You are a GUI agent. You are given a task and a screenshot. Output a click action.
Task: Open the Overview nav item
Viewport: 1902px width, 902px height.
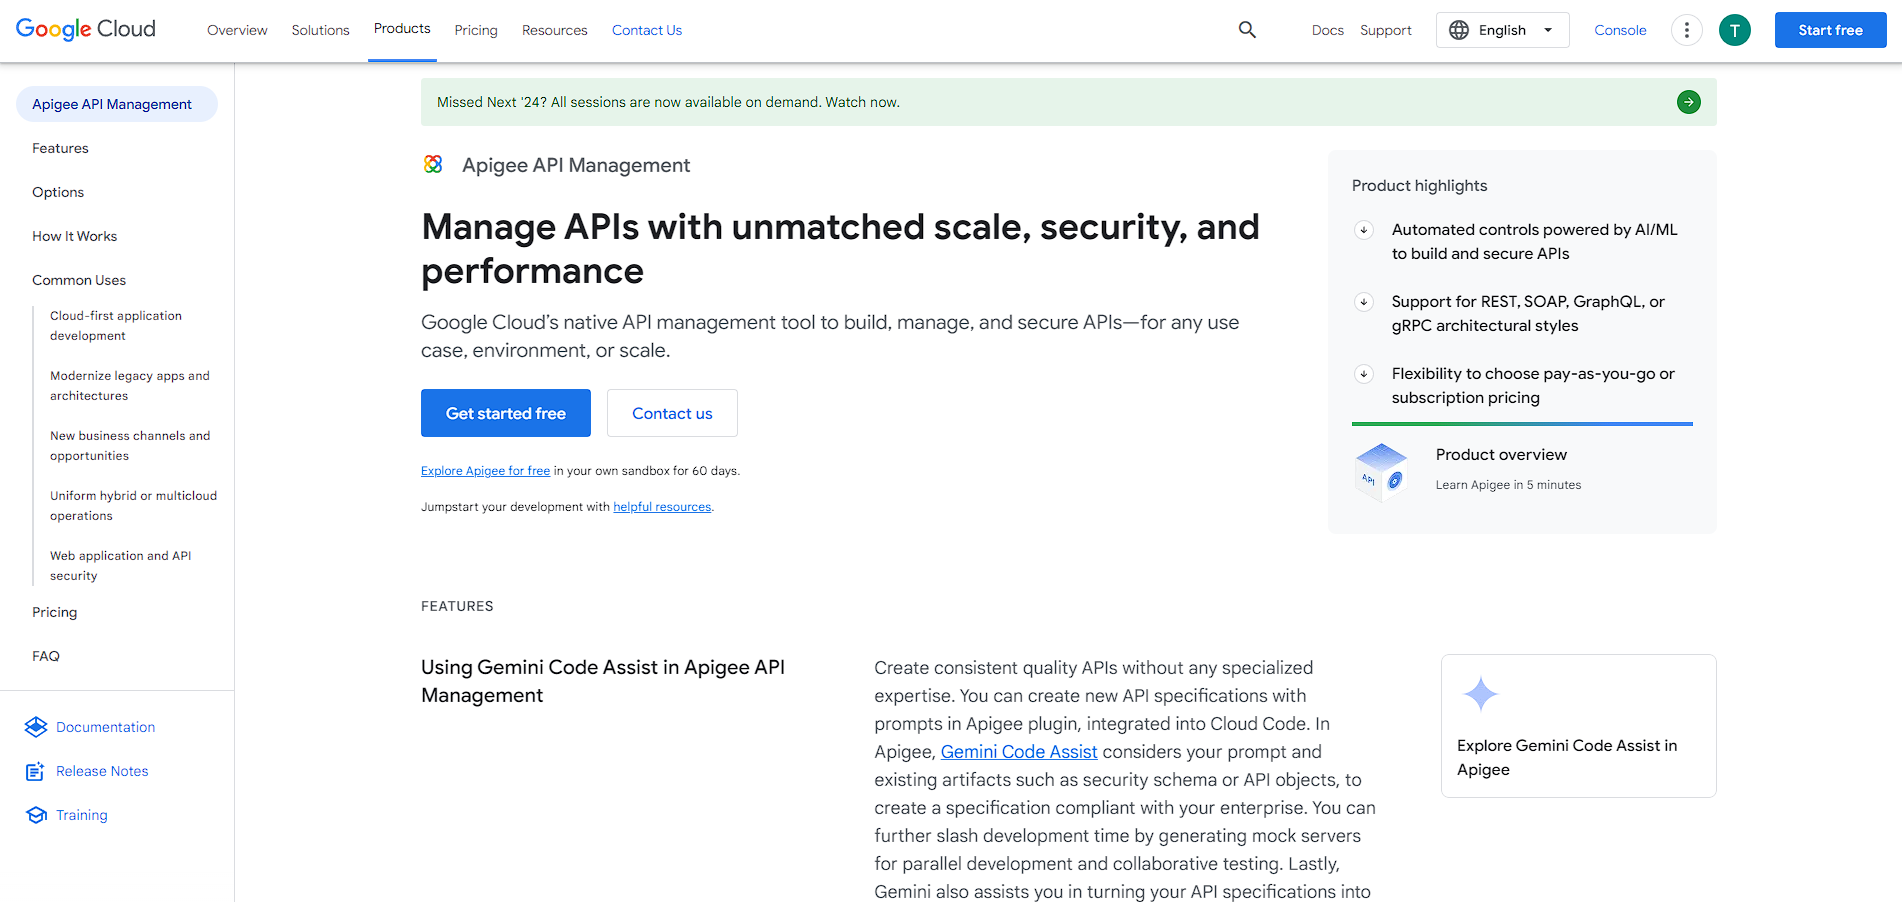[x=237, y=30]
